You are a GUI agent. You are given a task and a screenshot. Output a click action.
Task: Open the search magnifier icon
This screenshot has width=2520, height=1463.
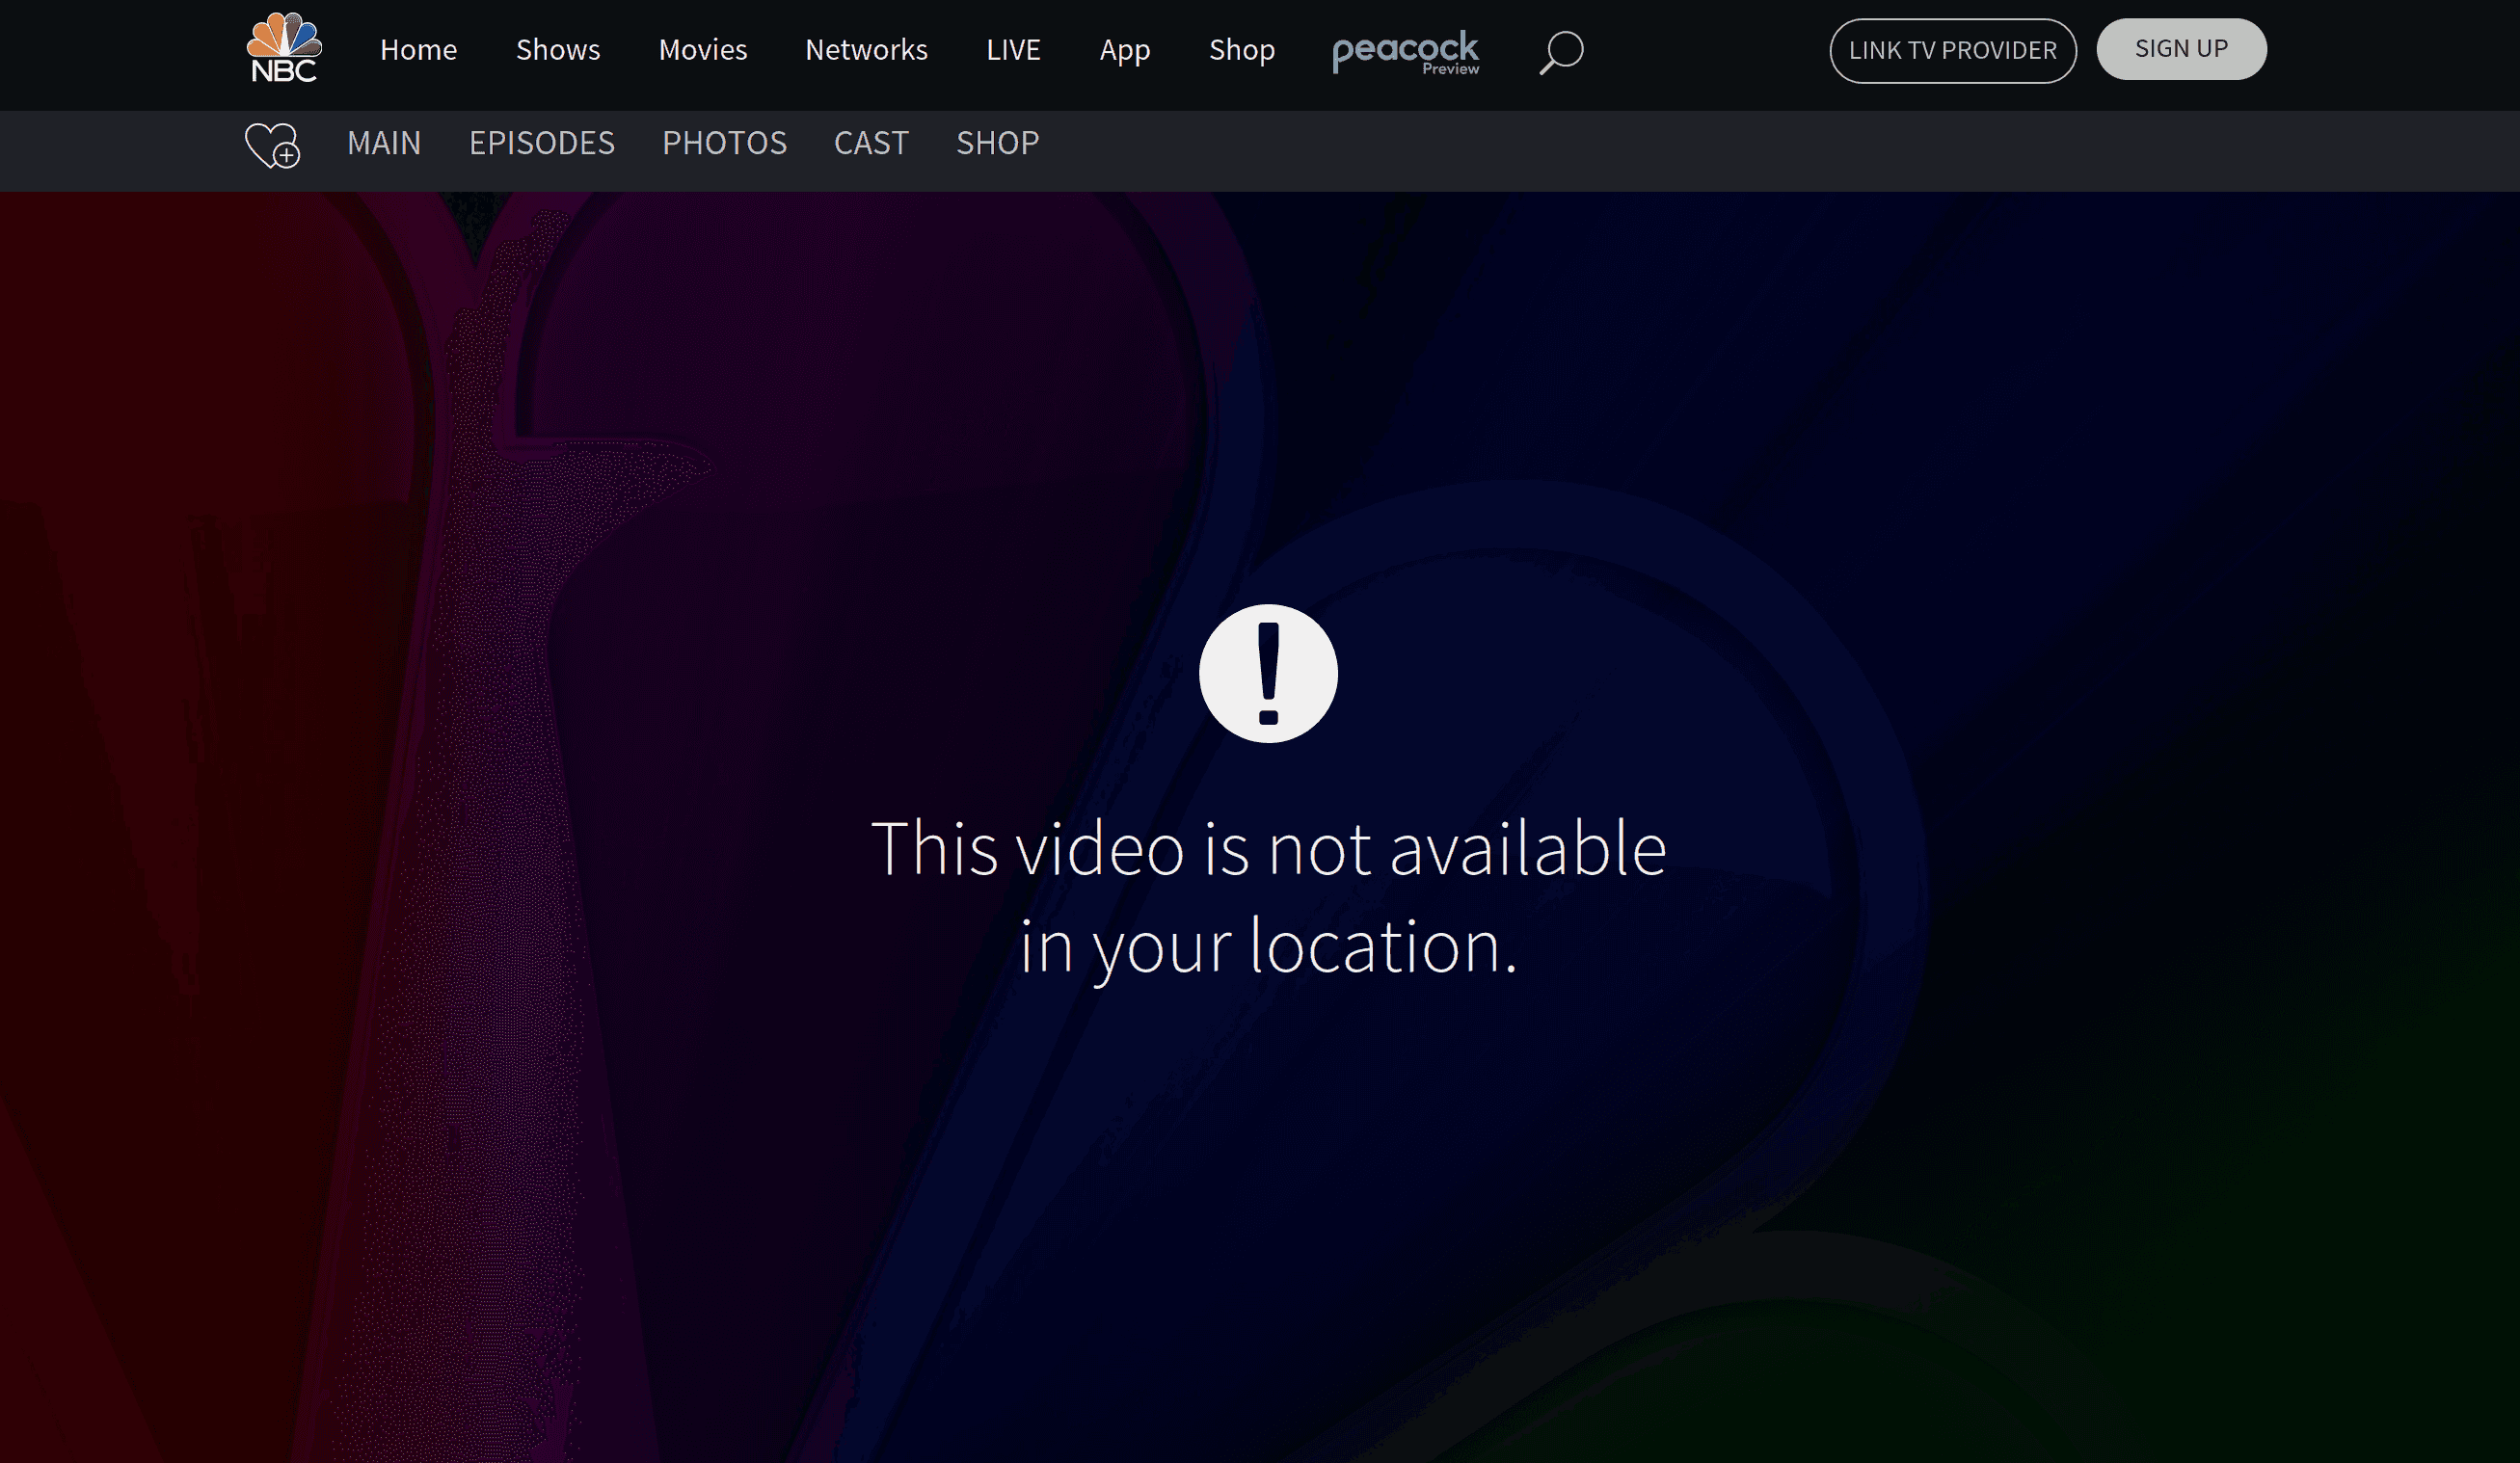(1561, 52)
